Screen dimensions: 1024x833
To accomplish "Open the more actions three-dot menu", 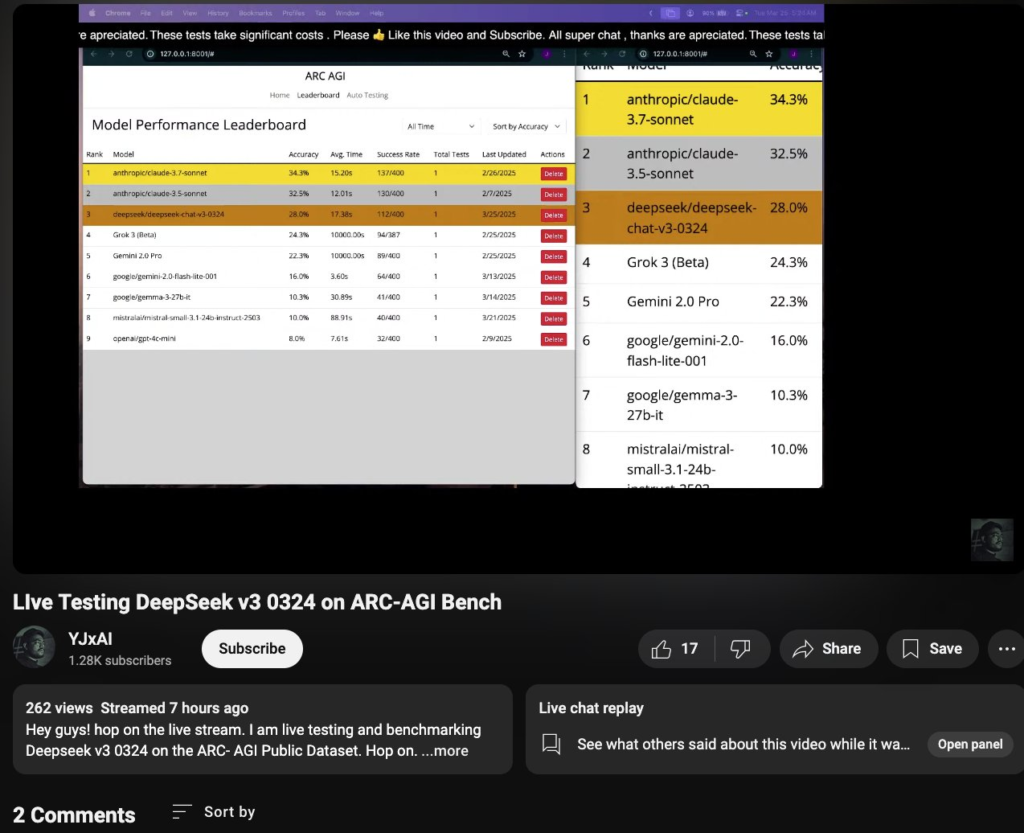I will click(x=1006, y=649).
